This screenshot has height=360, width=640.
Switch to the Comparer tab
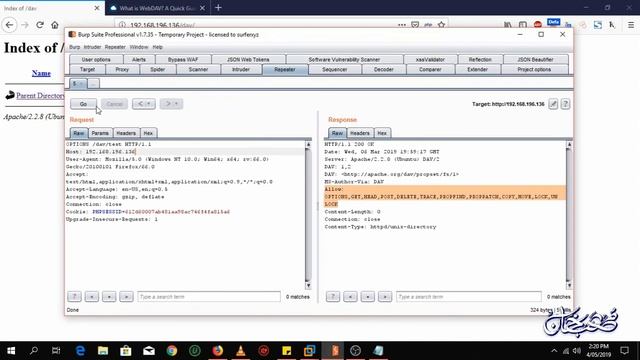coord(430,69)
